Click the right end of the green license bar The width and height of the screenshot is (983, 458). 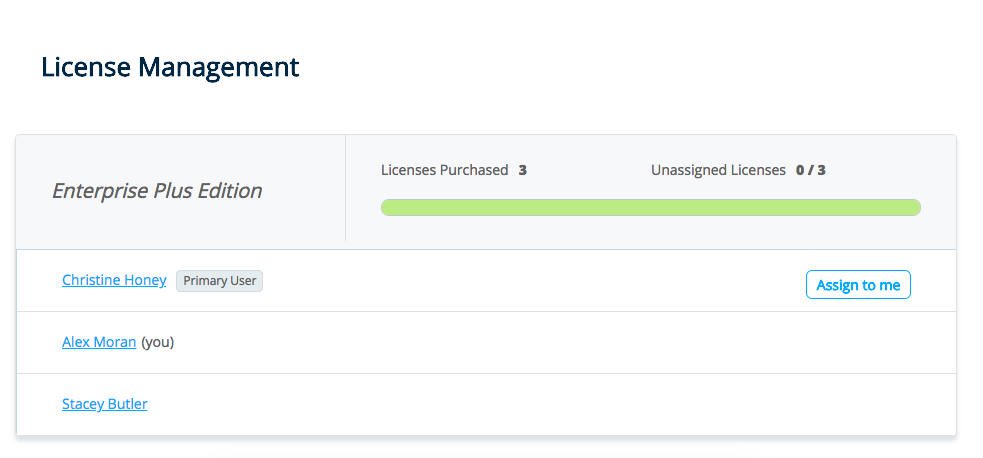[913, 207]
